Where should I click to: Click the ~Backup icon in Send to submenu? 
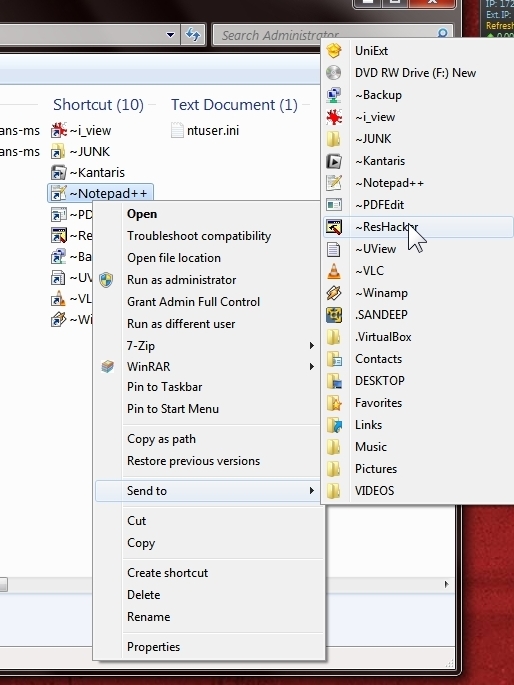(x=334, y=95)
